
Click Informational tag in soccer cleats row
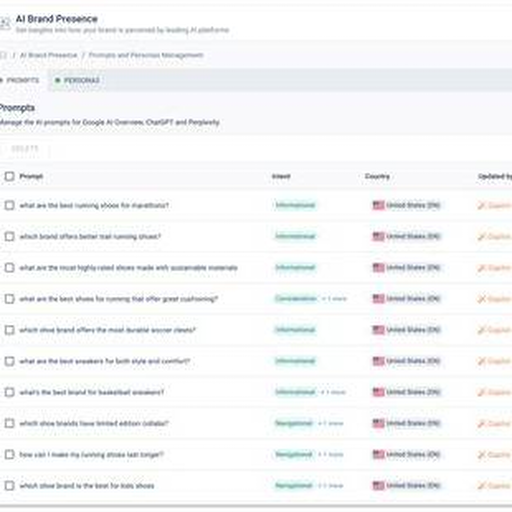click(x=295, y=330)
